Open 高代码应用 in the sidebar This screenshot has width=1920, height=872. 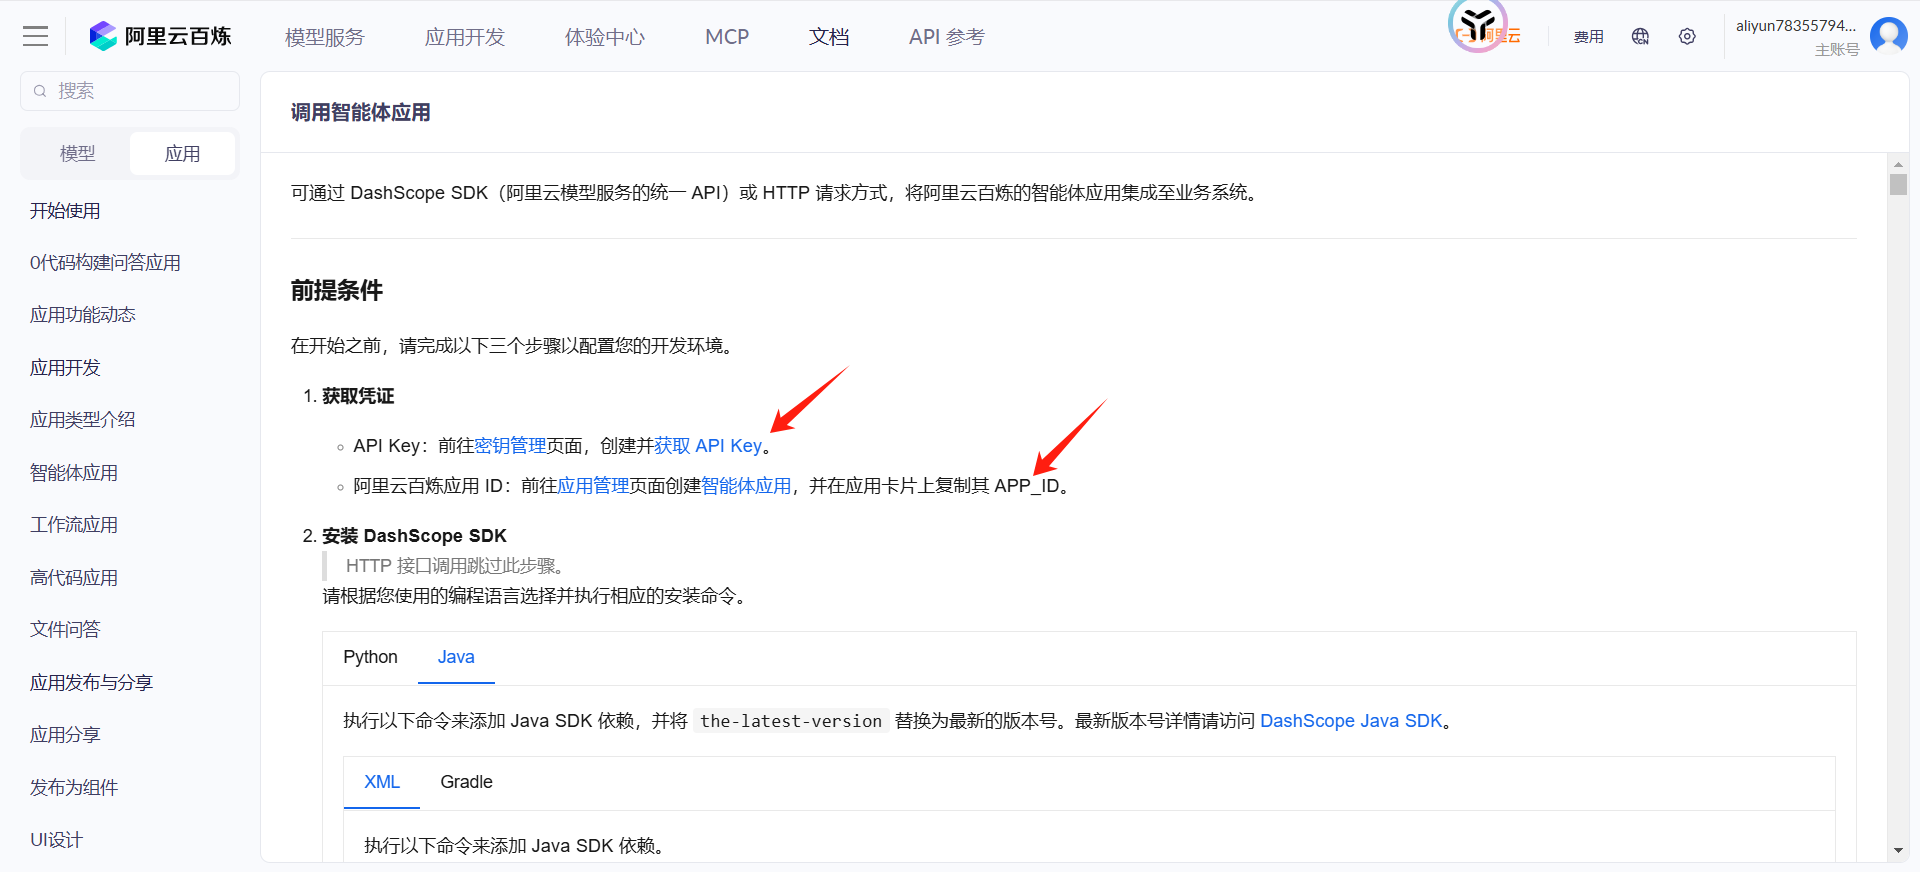point(74,578)
